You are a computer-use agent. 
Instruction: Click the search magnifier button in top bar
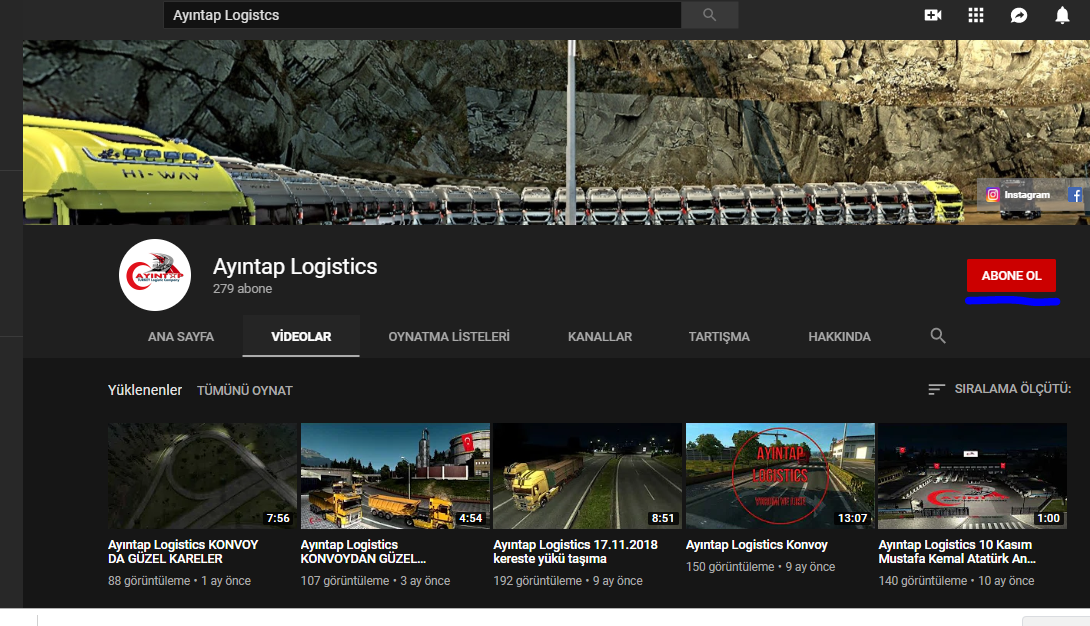[709, 15]
